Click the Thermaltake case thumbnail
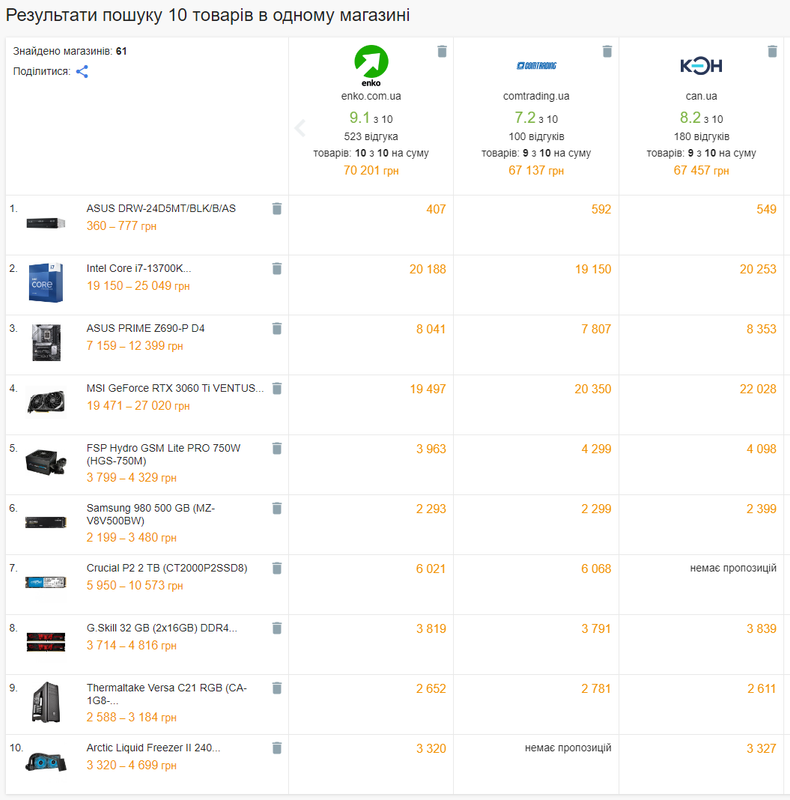The height and width of the screenshot is (800, 790). pos(46,702)
